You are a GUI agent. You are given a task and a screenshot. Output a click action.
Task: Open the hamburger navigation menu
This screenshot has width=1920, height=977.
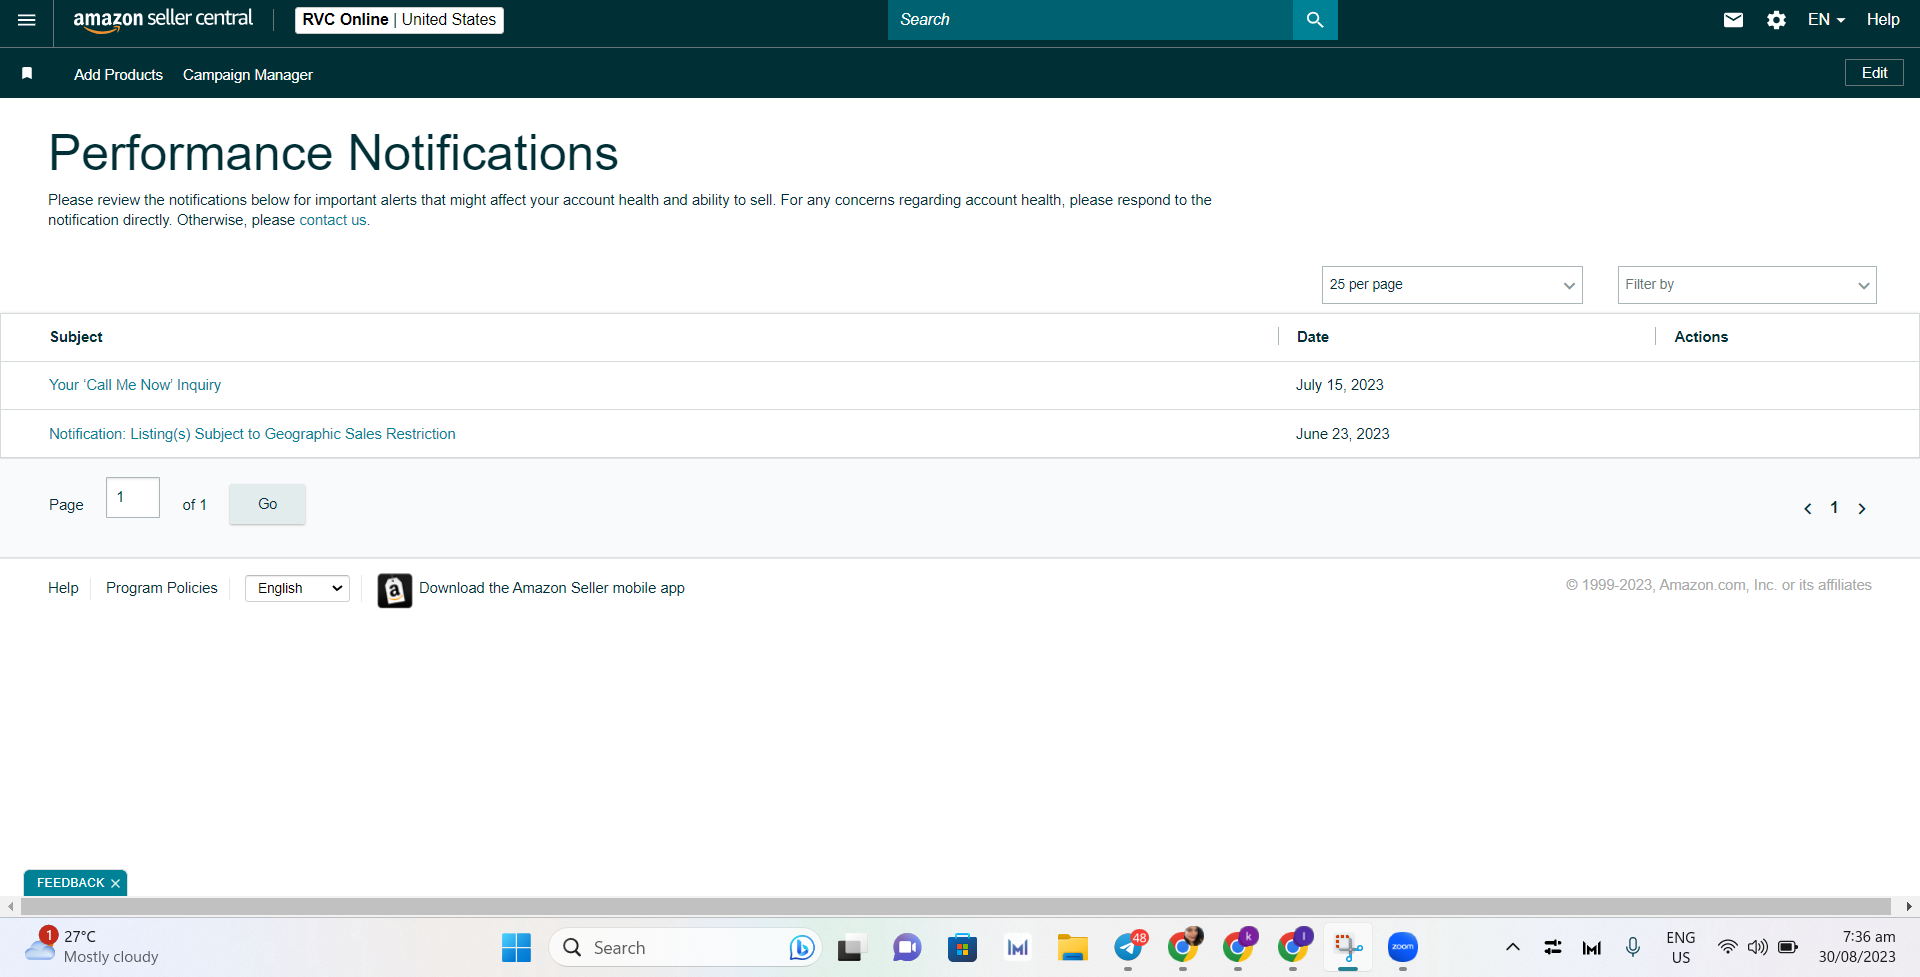pos(27,20)
